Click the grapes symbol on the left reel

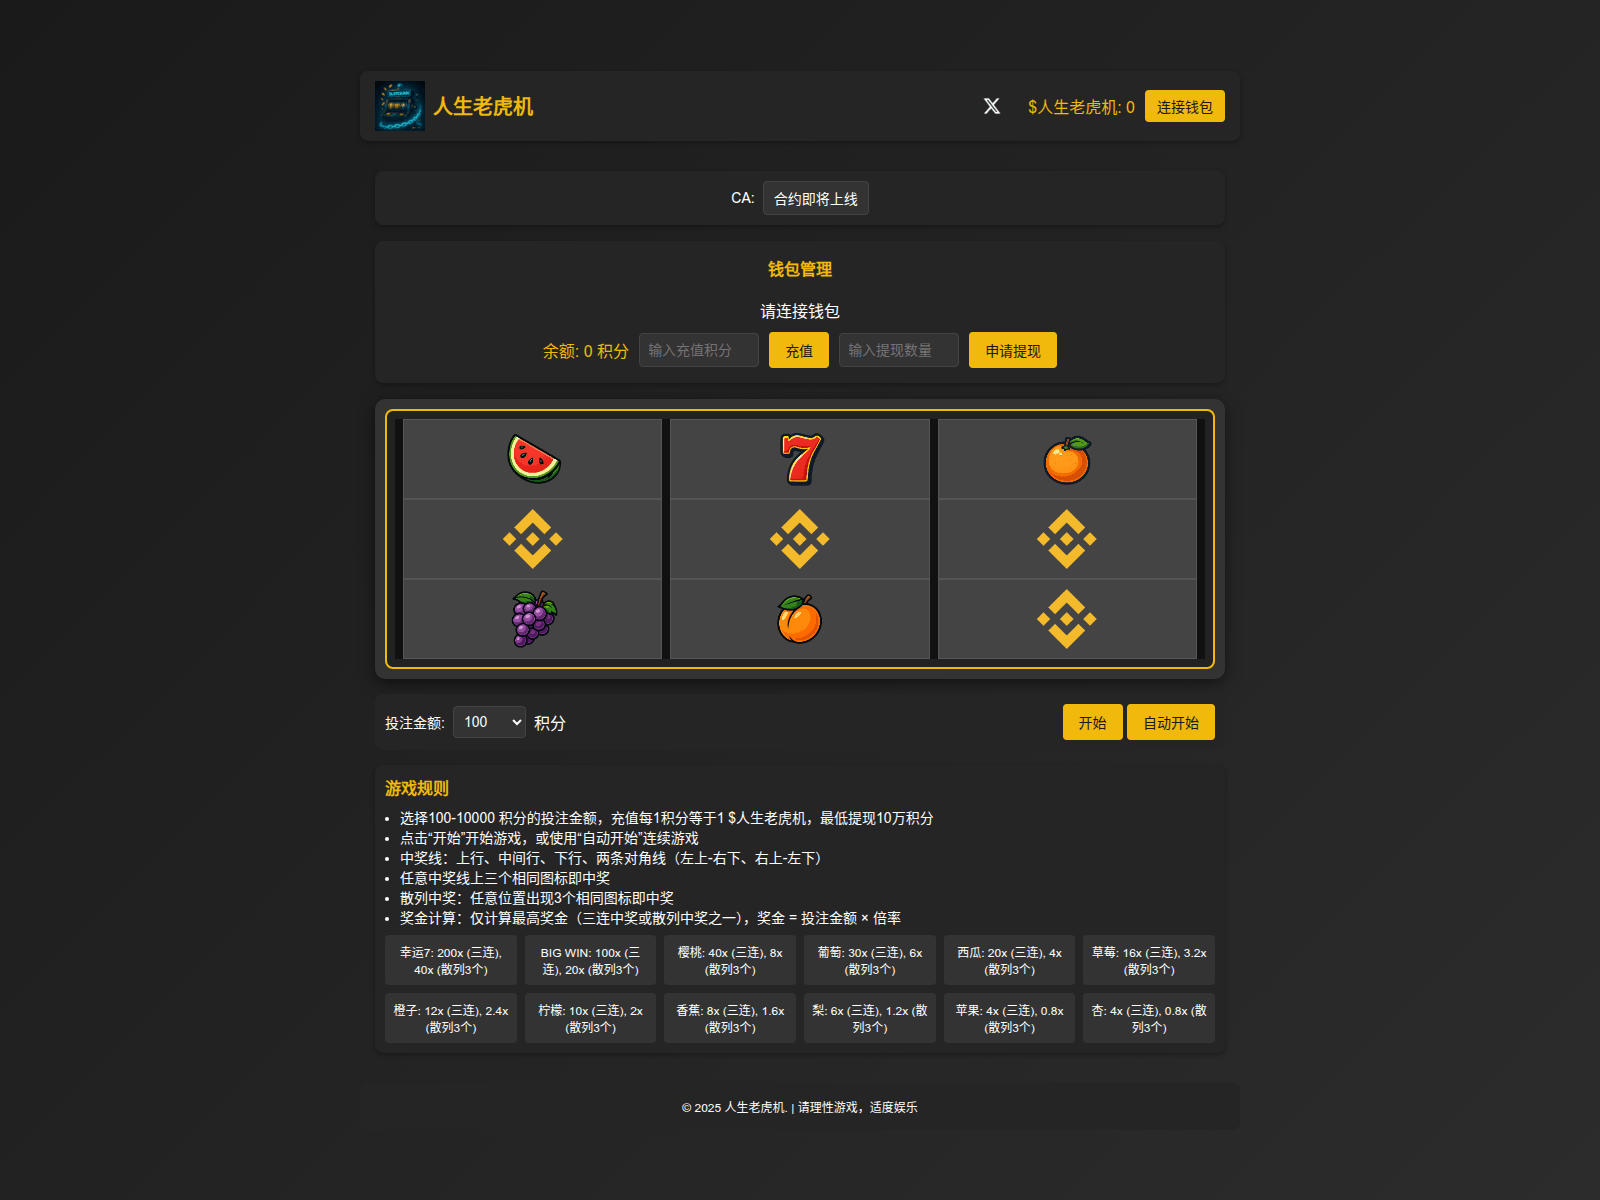[x=532, y=618]
